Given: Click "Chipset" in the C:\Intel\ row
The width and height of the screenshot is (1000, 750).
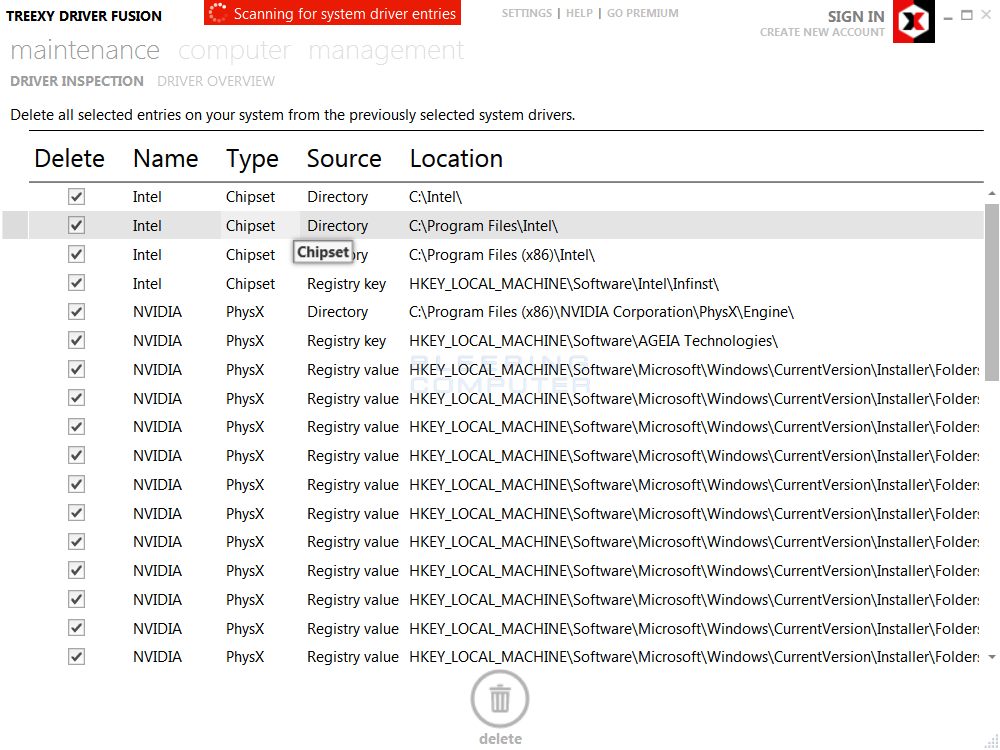Looking at the screenshot, I should click(250, 197).
